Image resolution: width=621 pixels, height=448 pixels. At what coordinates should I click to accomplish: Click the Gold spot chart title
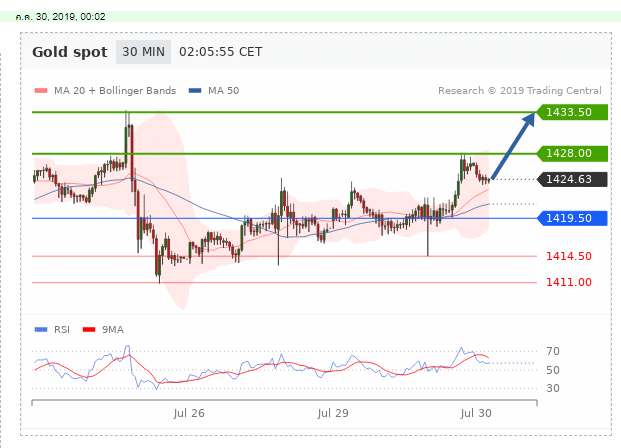point(70,52)
